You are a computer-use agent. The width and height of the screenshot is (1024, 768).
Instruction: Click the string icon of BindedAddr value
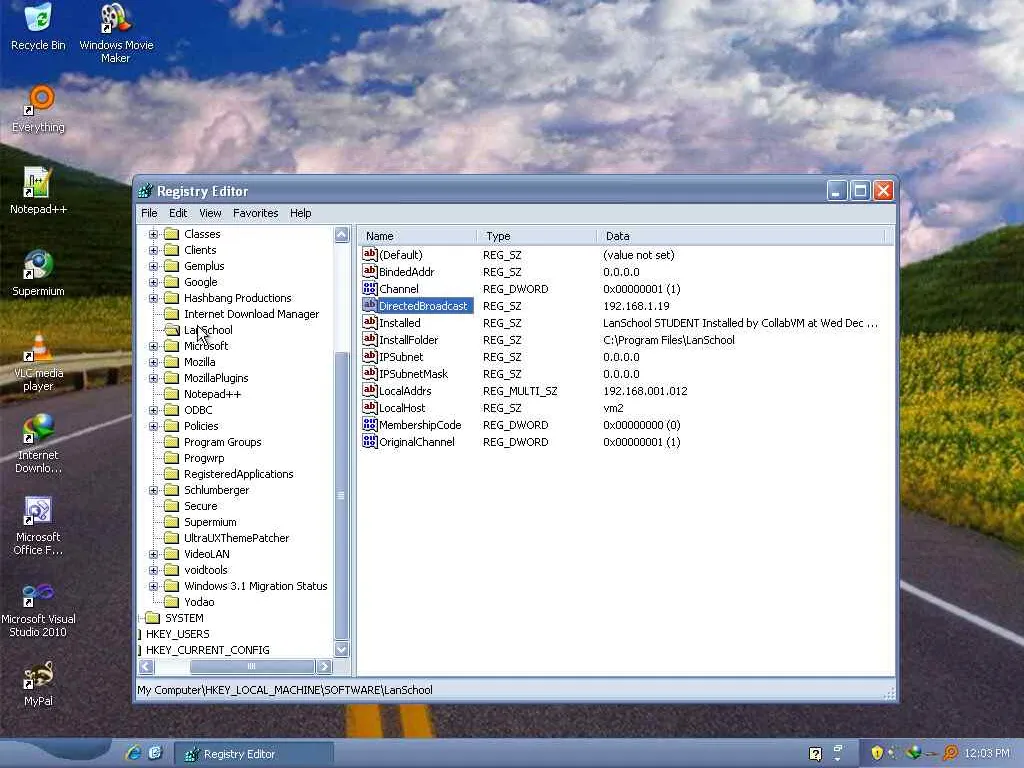pos(370,272)
